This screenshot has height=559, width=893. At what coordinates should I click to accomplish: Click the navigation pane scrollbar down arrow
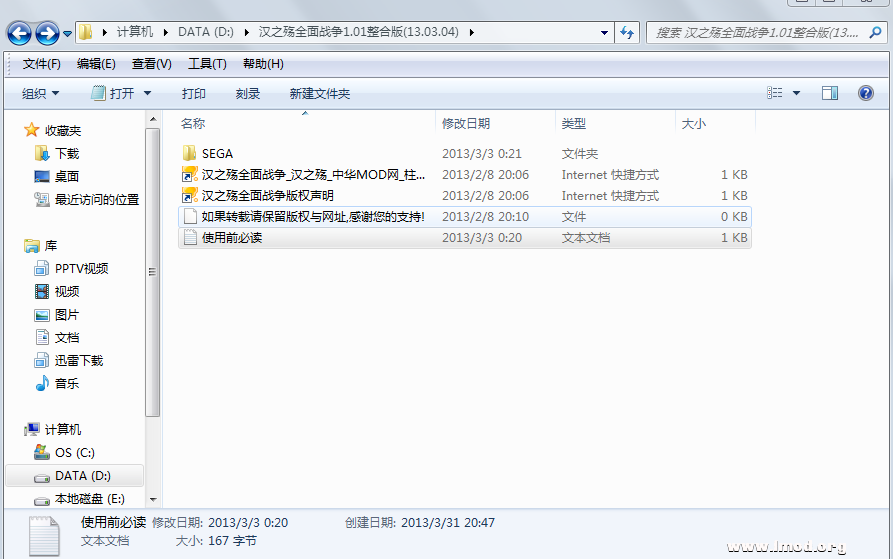(x=153, y=498)
